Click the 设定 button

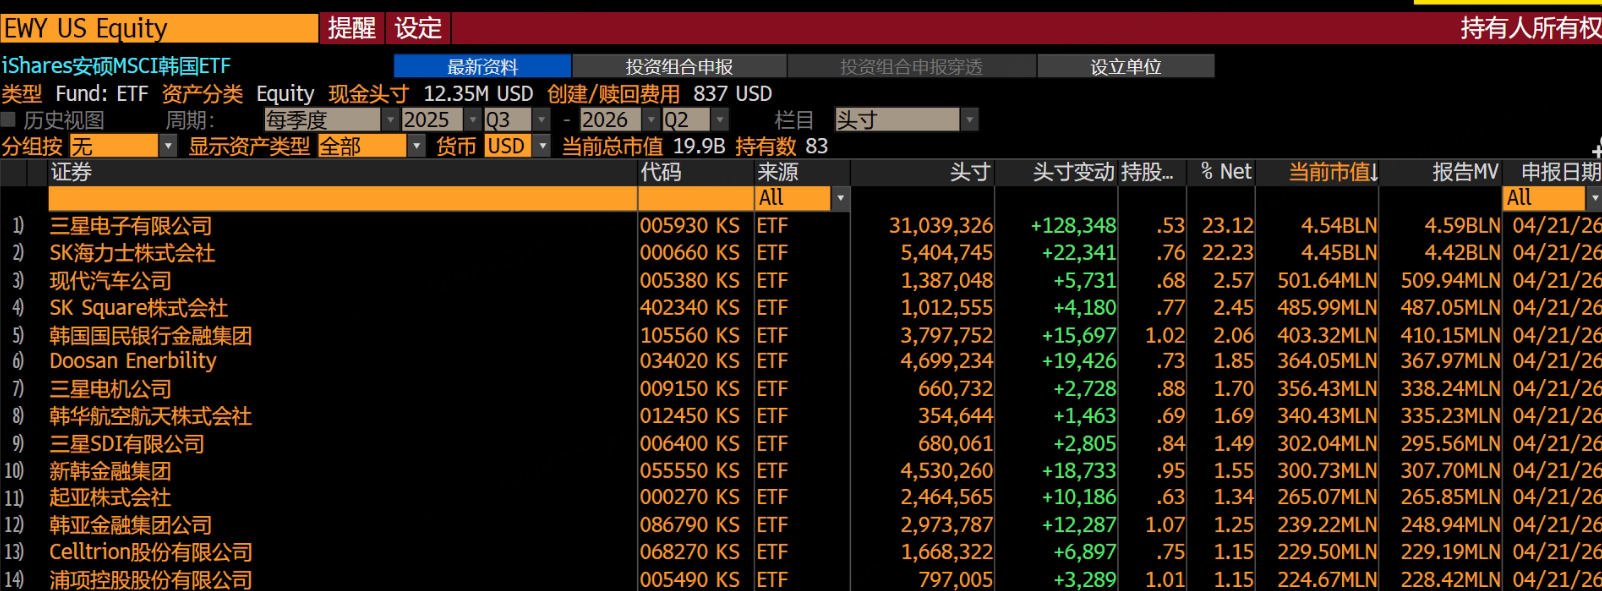[418, 28]
